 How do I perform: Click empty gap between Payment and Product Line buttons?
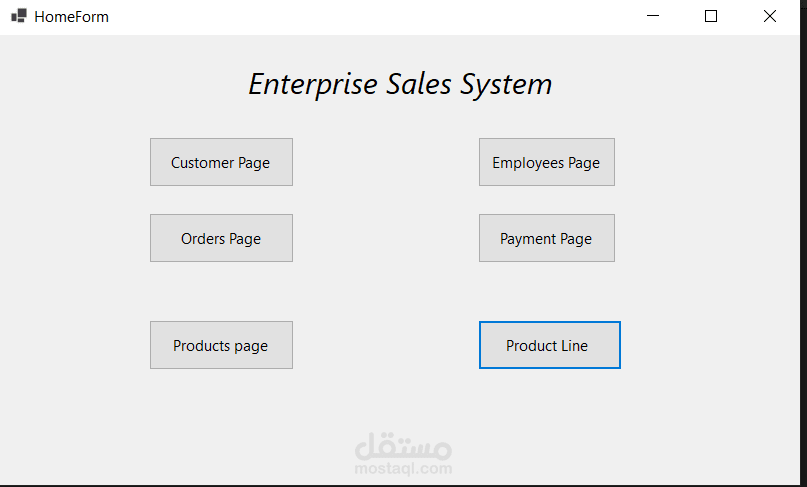coord(546,291)
